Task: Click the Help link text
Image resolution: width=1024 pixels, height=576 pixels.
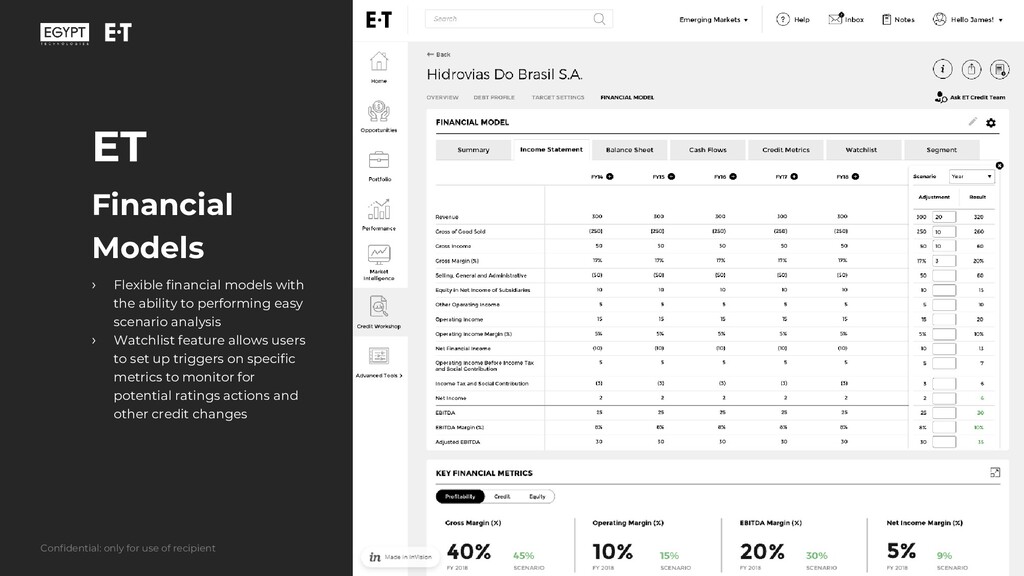Action: pyautogui.click(x=801, y=20)
